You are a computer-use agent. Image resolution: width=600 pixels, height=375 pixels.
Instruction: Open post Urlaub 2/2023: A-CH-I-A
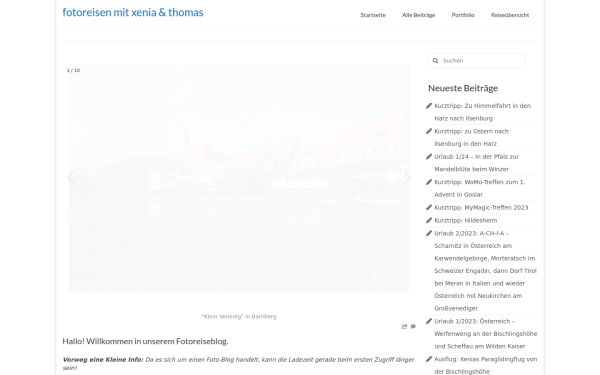tap(485, 271)
